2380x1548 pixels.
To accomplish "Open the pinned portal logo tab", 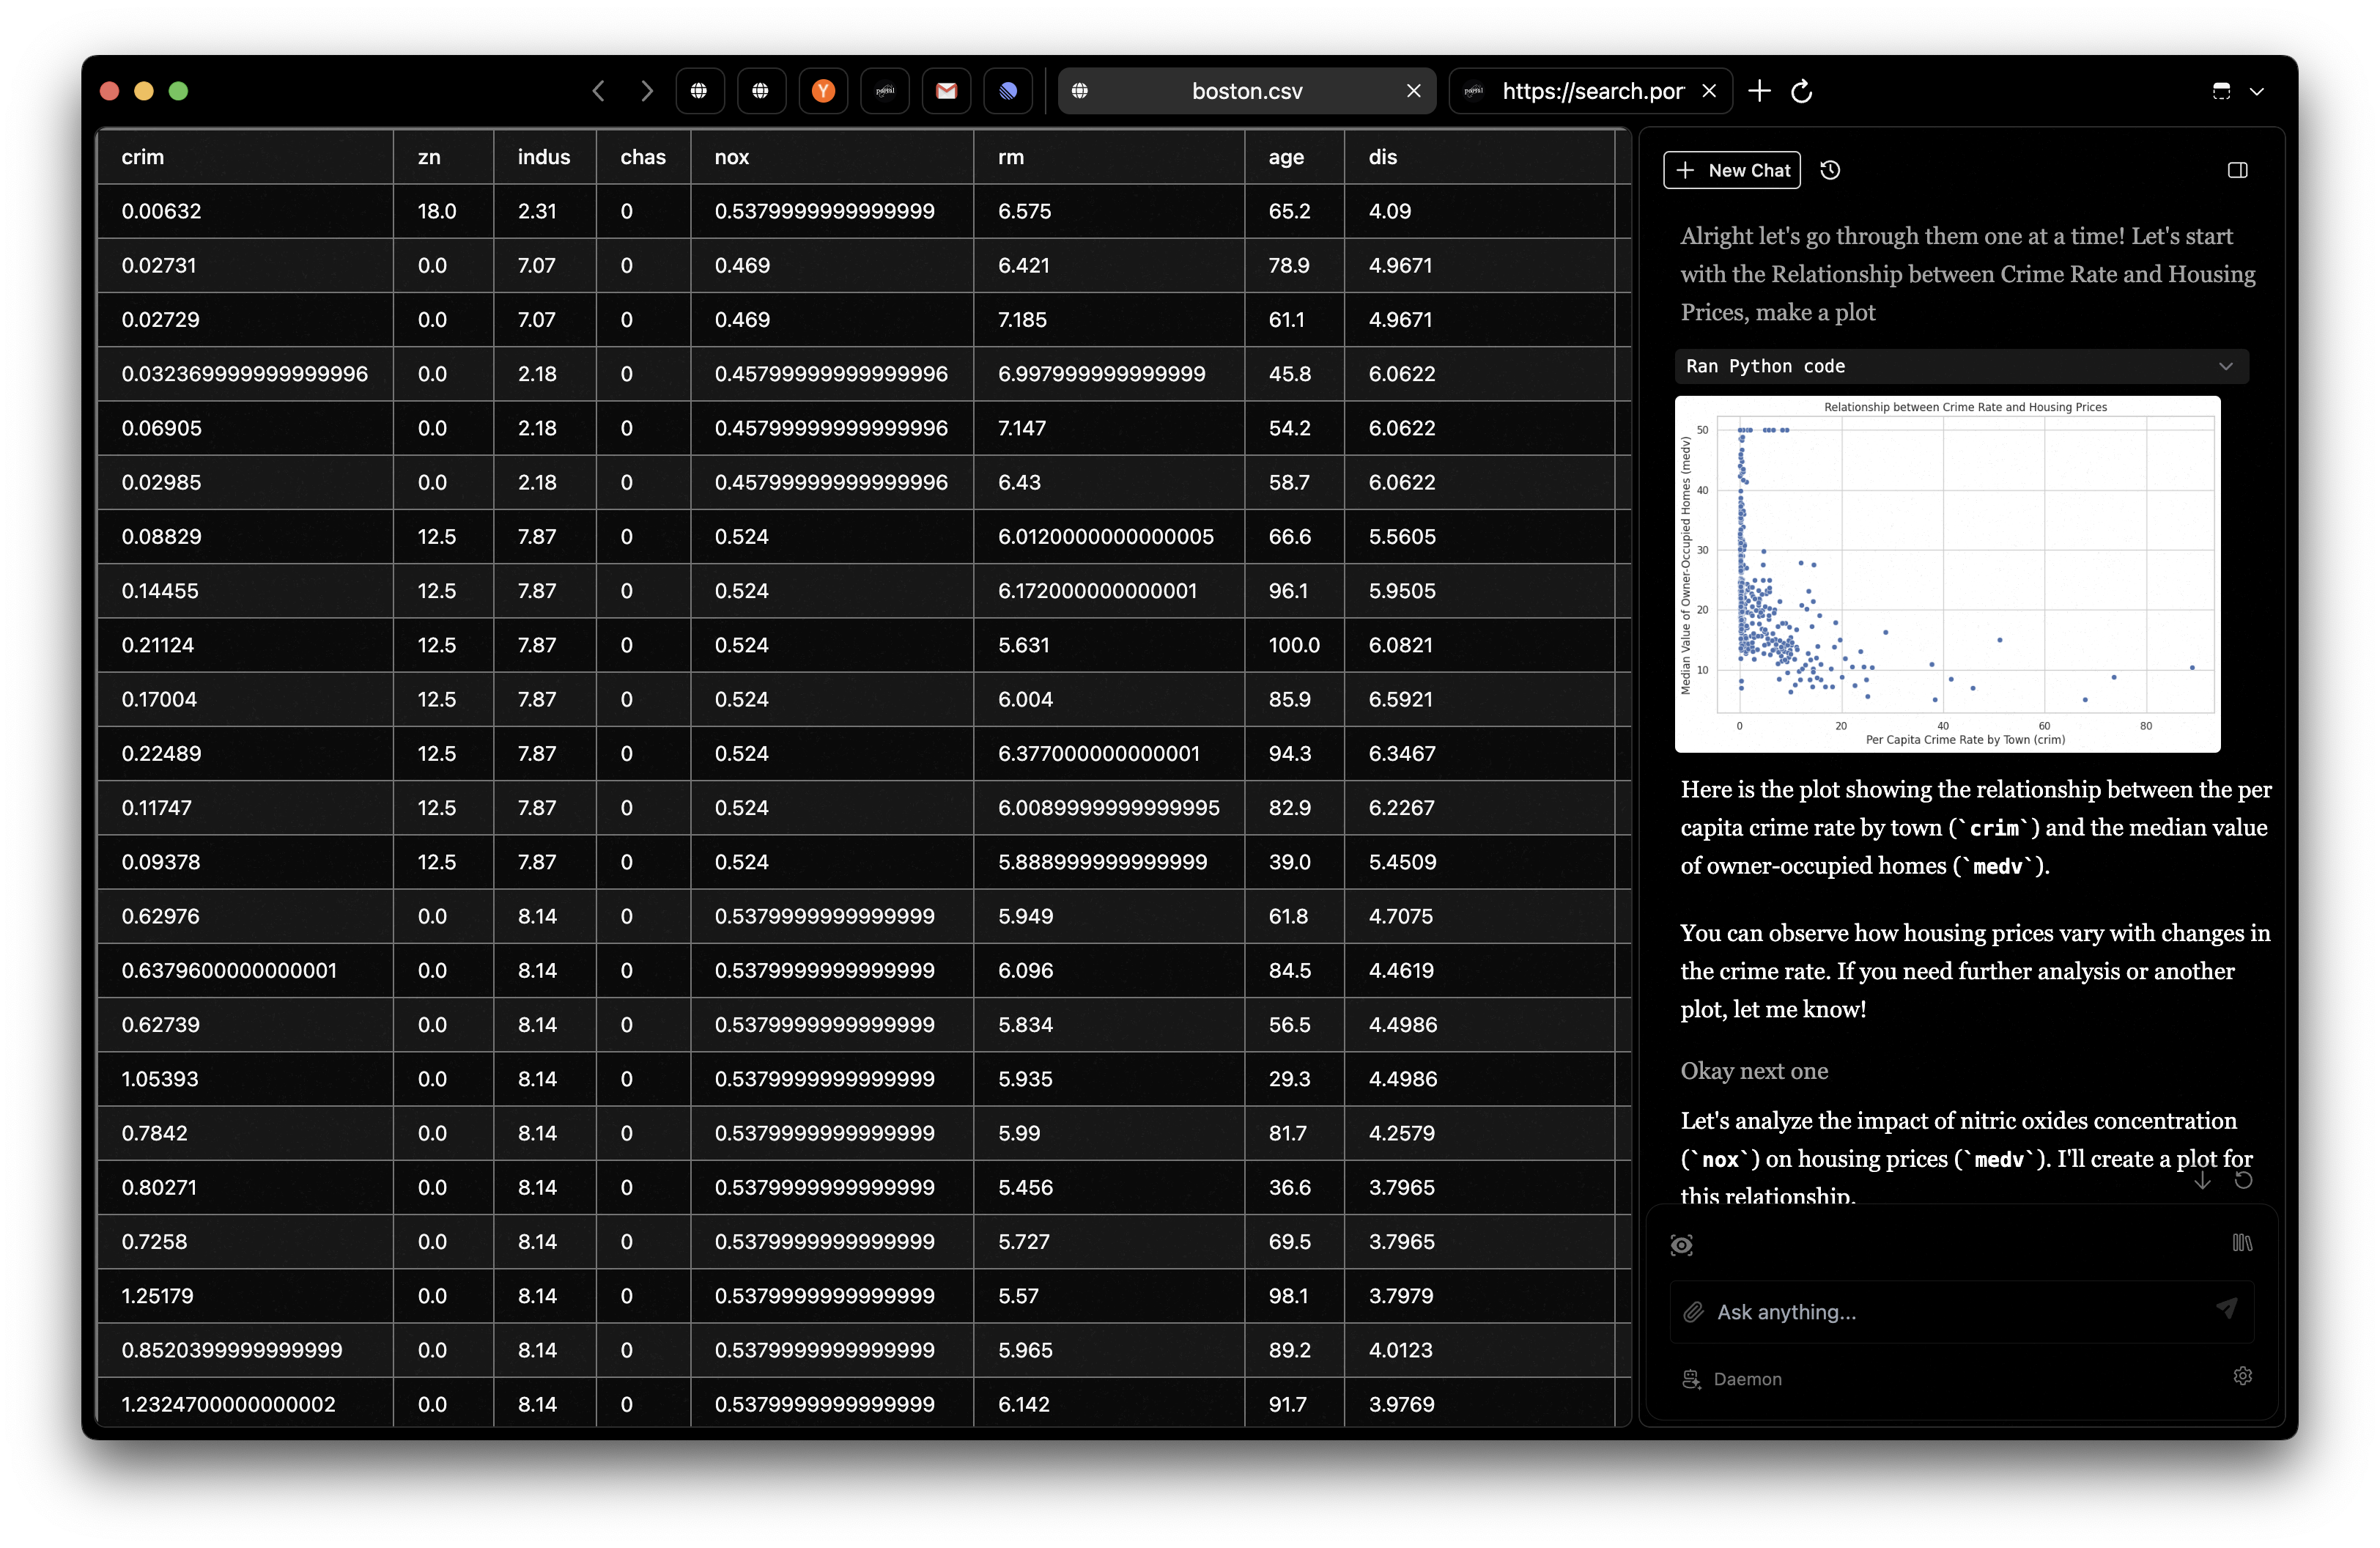I will pyautogui.click(x=885, y=91).
